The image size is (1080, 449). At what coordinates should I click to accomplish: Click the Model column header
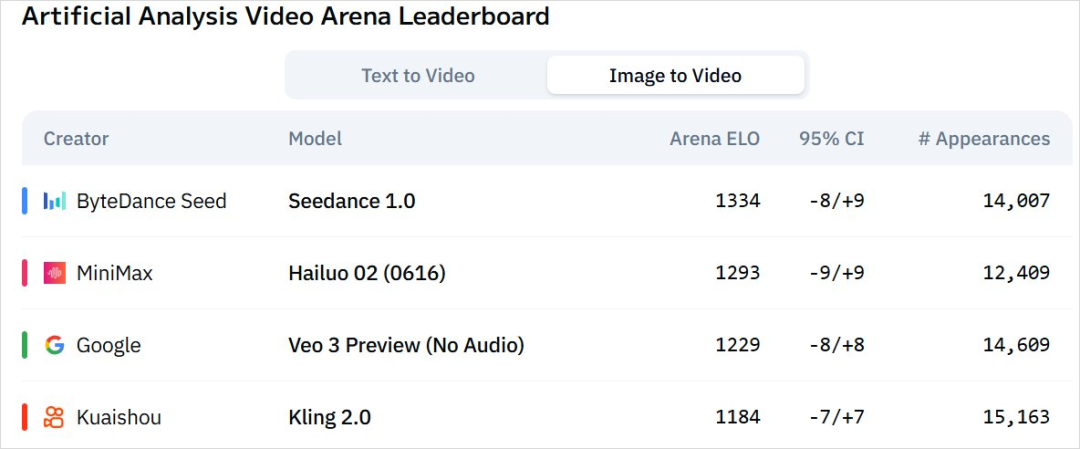[x=315, y=138]
